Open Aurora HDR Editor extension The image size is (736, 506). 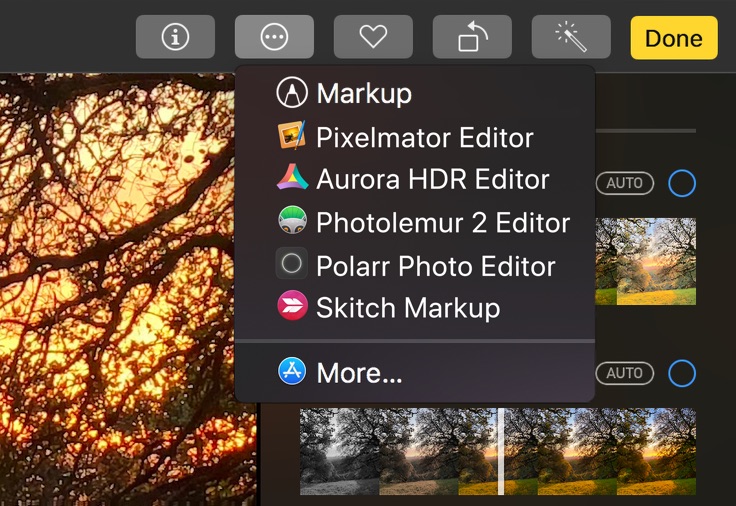415,179
